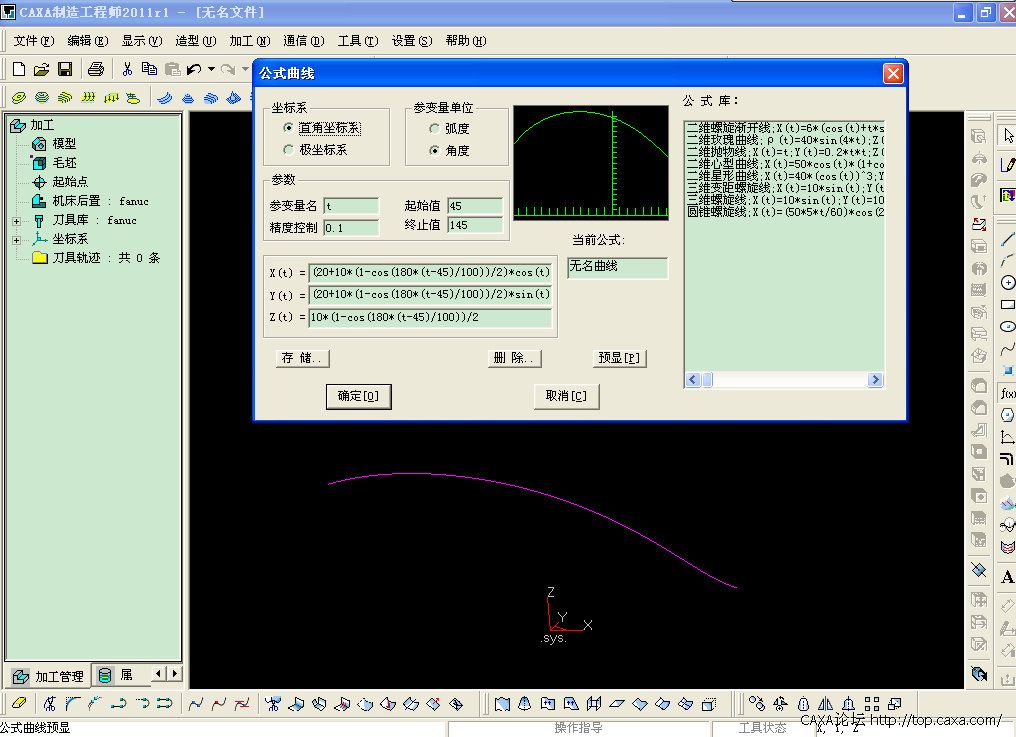The image size is (1016, 737).
Task: Click the Undo arrow icon
Action: pyautogui.click(x=194, y=69)
